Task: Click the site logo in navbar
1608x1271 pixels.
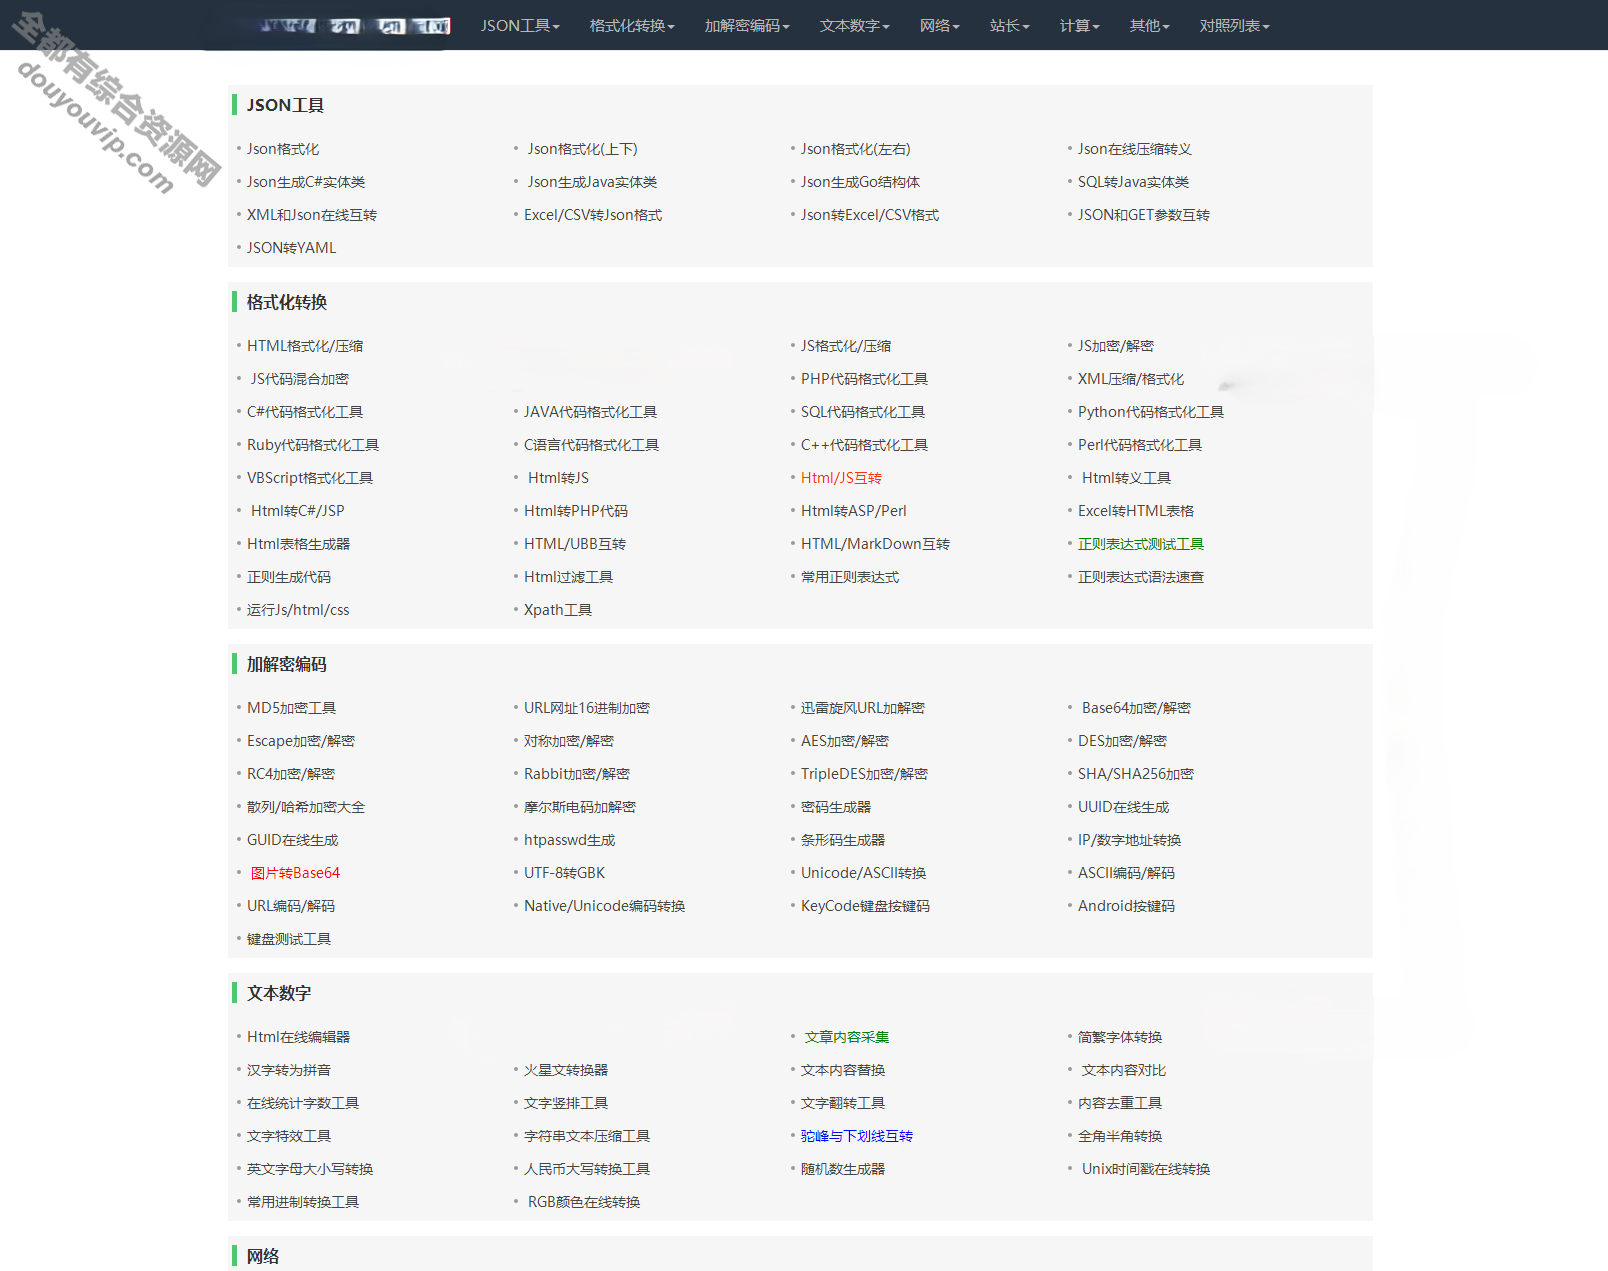Action: 355,26
